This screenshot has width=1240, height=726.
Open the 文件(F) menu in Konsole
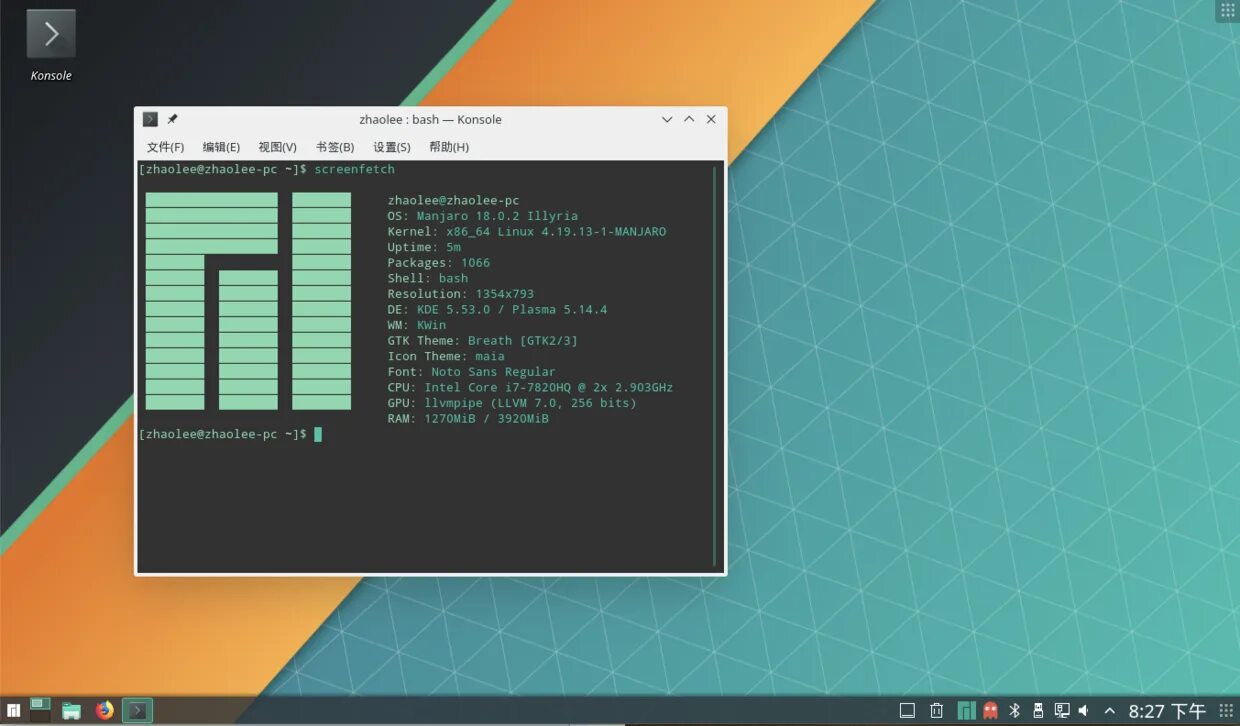point(165,147)
